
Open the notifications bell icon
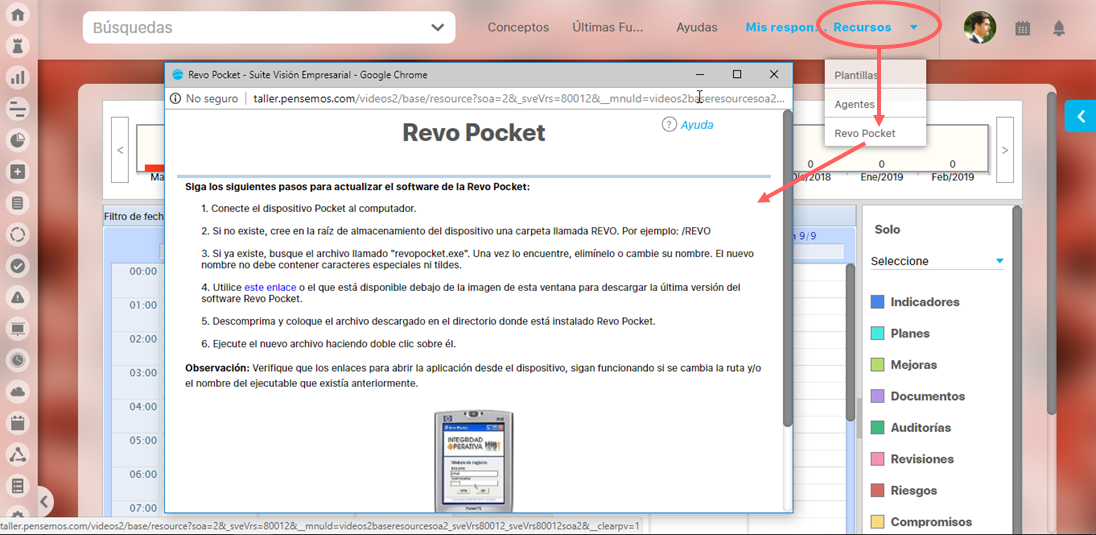(1059, 28)
